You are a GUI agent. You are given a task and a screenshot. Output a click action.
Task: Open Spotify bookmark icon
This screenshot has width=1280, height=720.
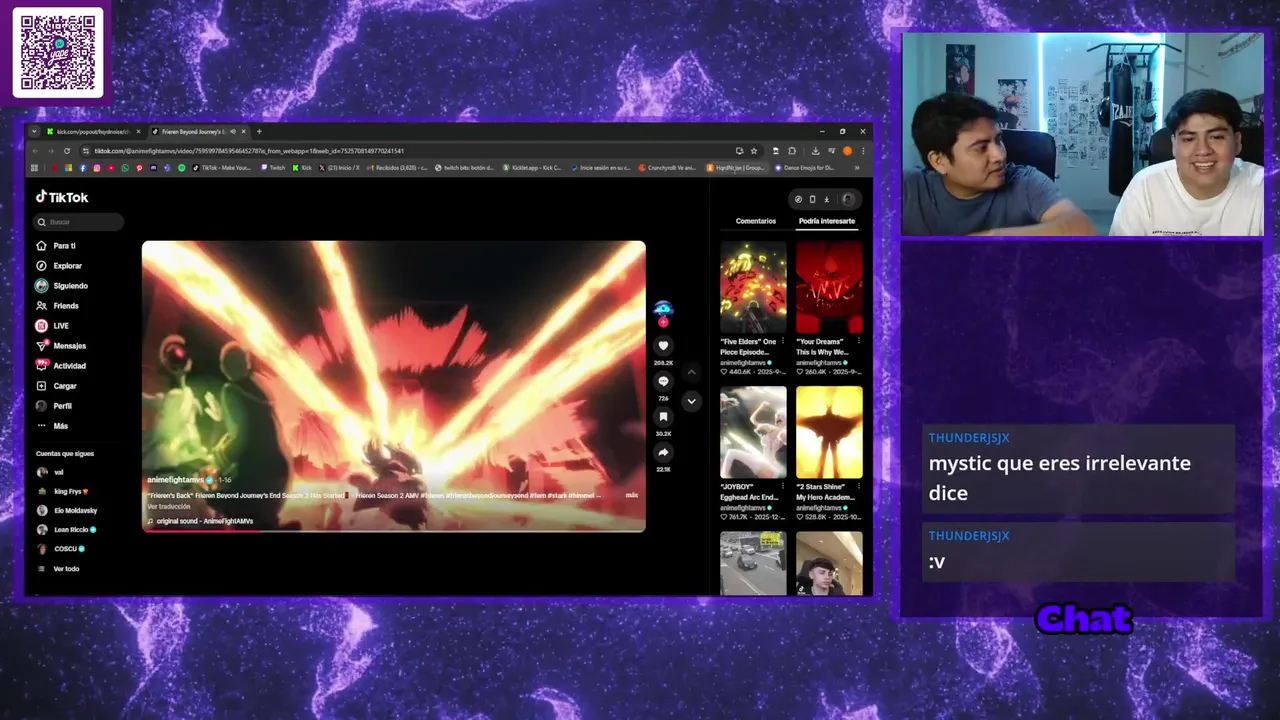[x=181, y=168]
